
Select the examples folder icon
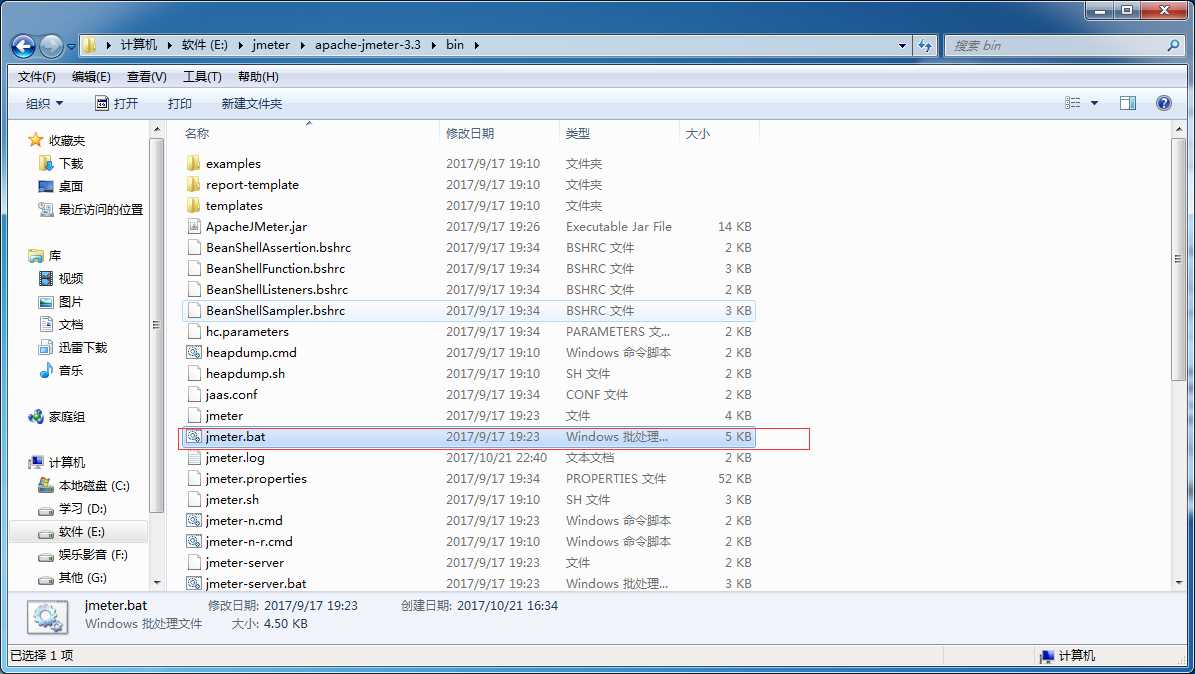(194, 163)
